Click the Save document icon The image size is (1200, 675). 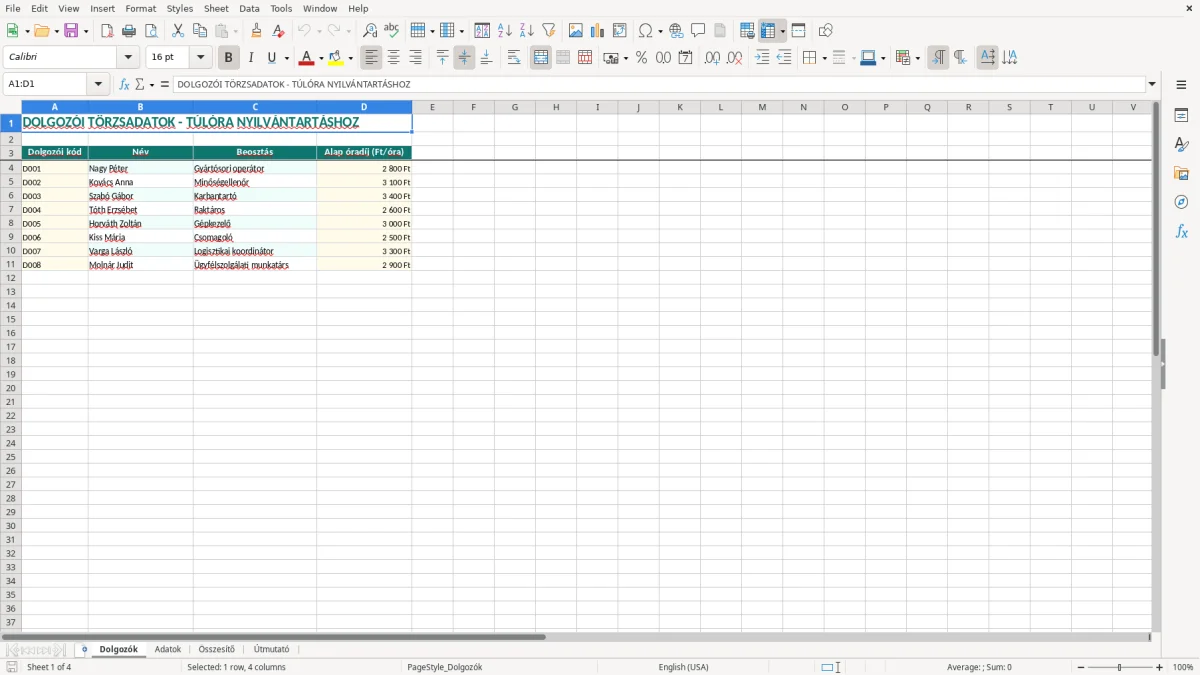pyautogui.click(x=71, y=31)
